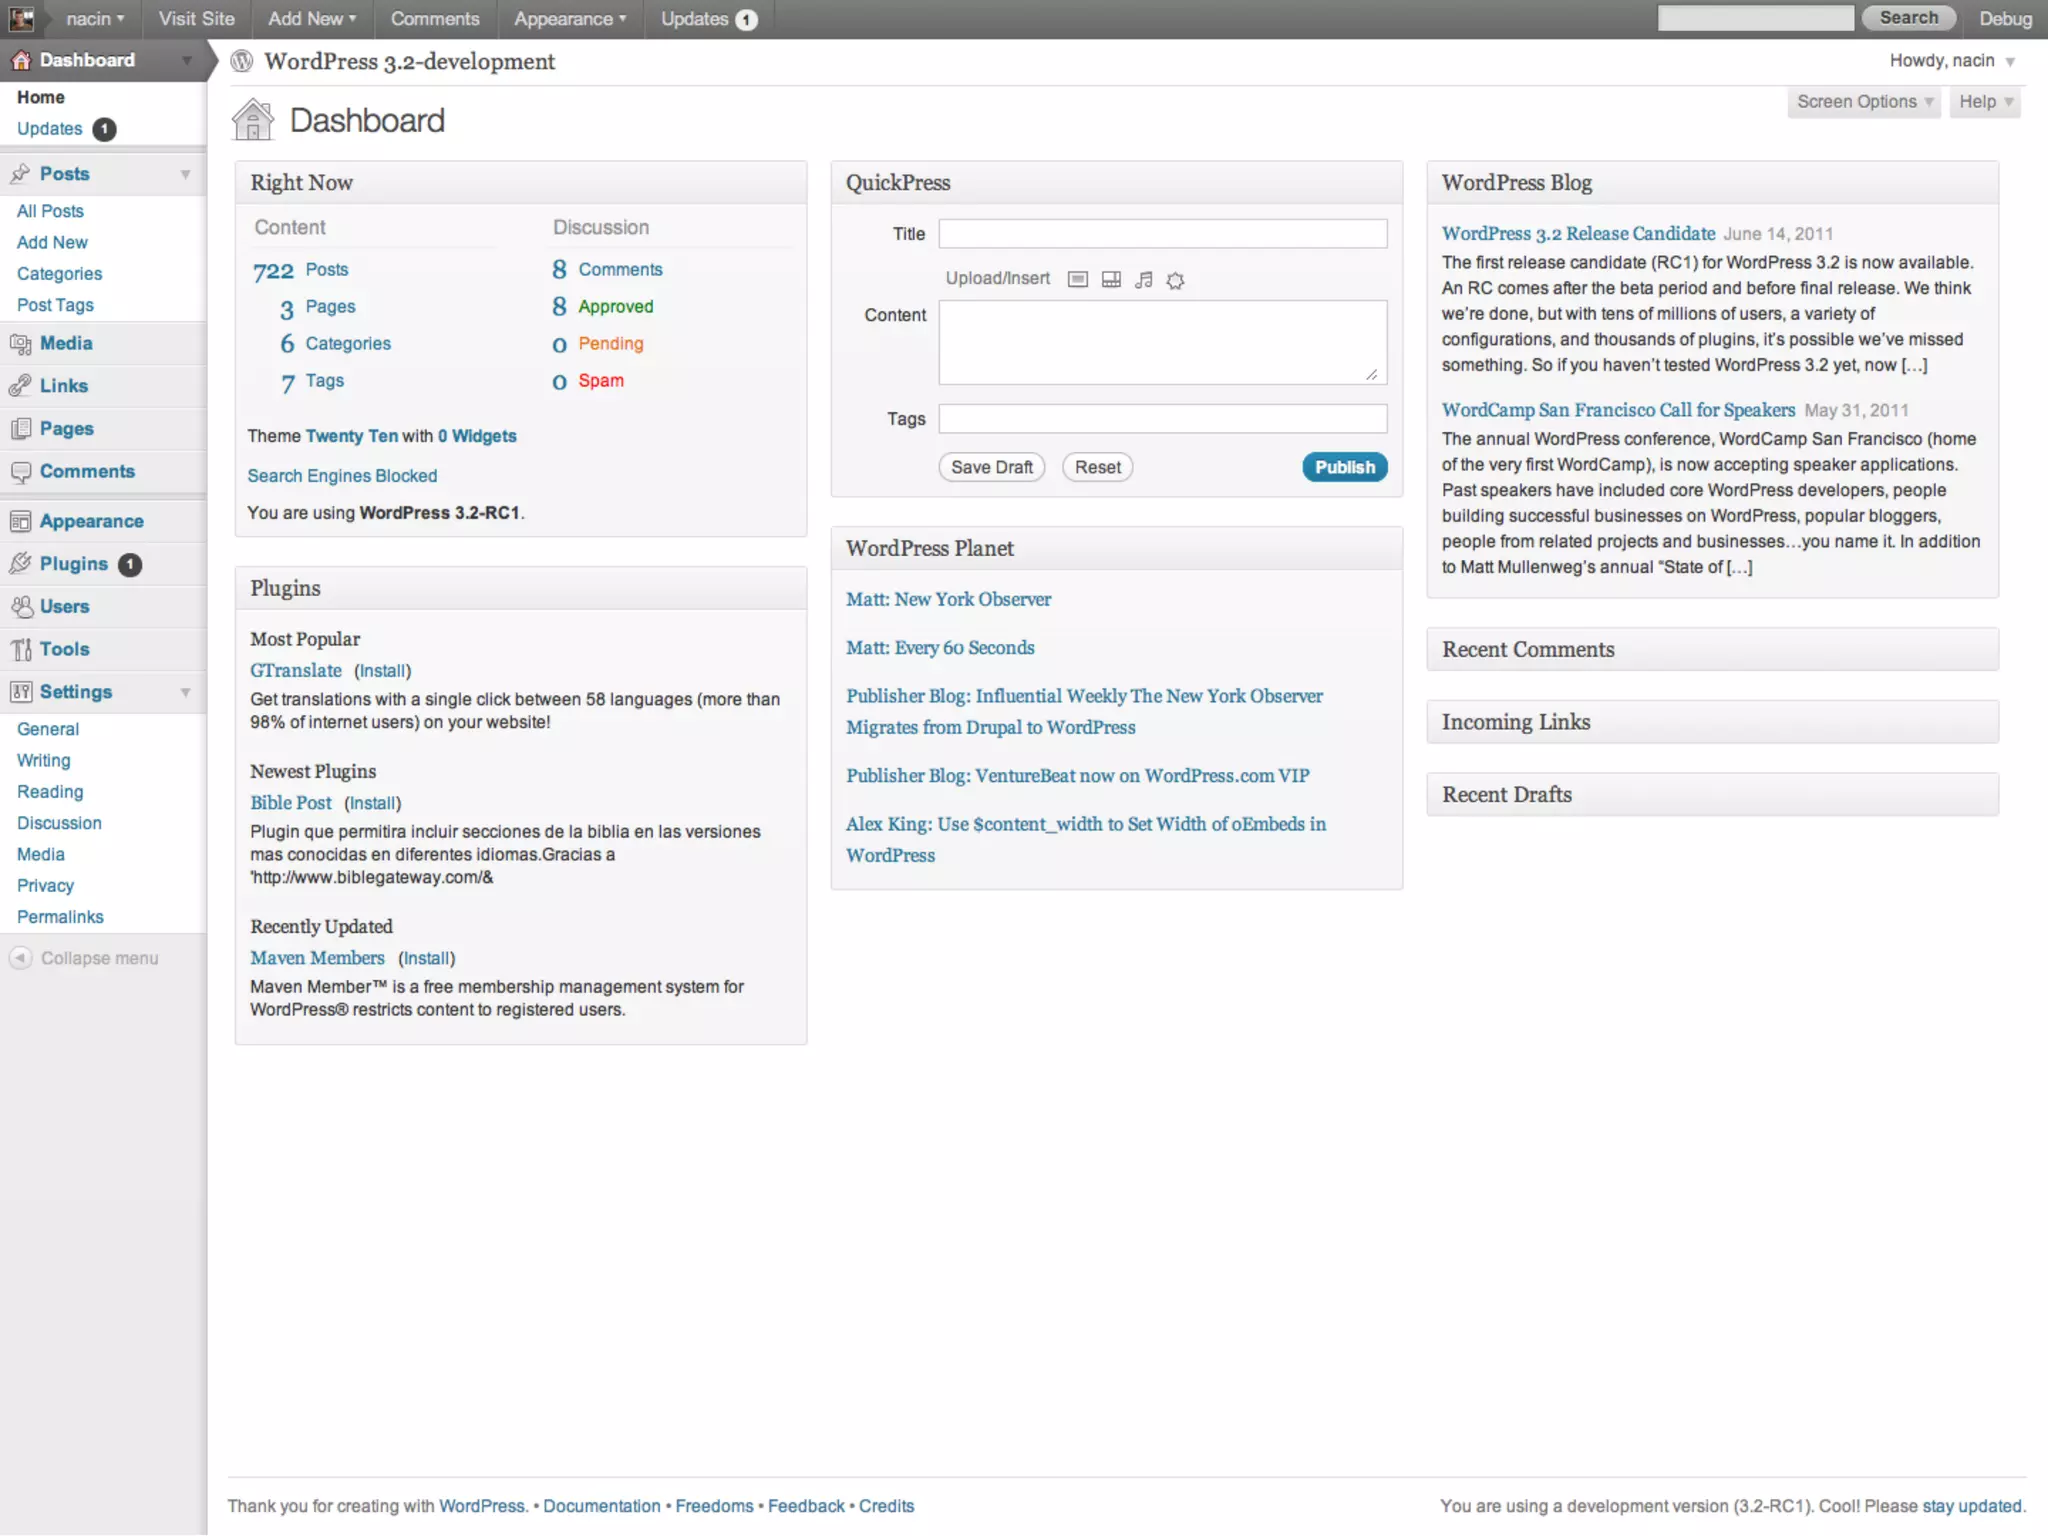Click the Add Audio music note icon

(1144, 280)
